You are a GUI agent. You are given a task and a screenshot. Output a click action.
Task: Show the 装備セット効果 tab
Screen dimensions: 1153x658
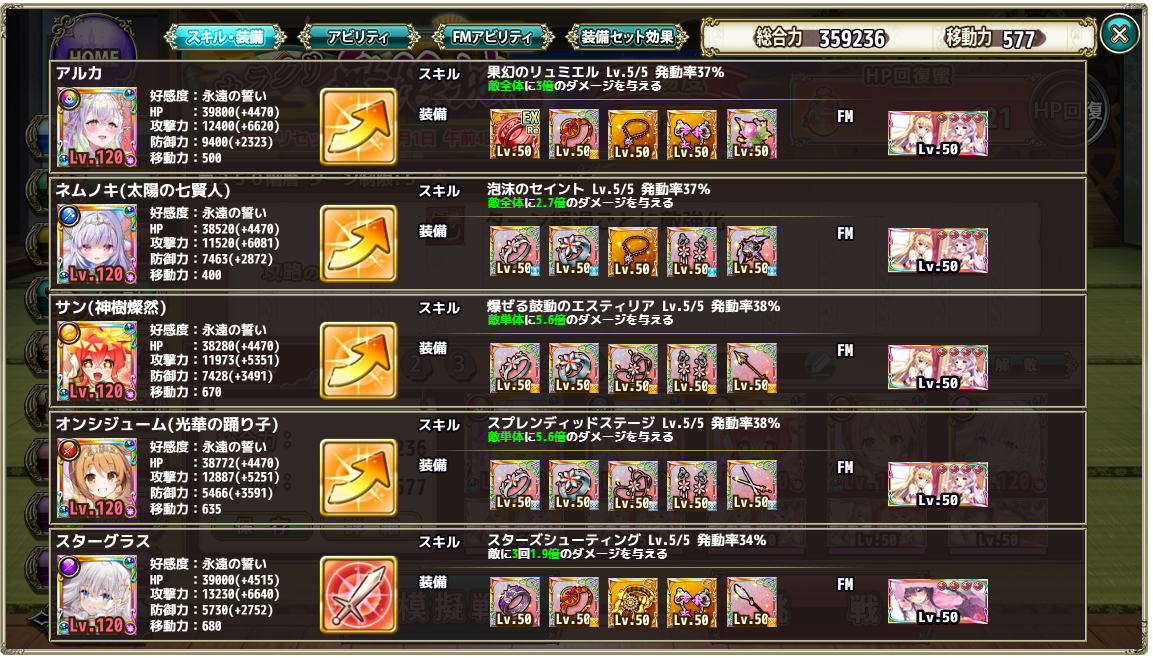point(627,37)
